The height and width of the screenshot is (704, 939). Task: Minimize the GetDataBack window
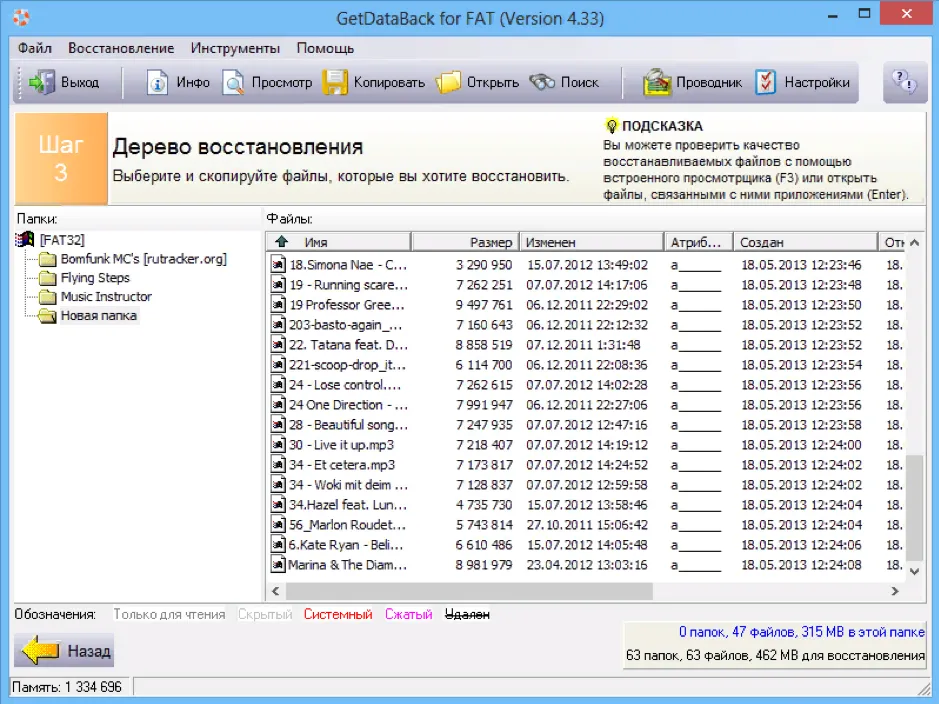click(x=832, y=16)
